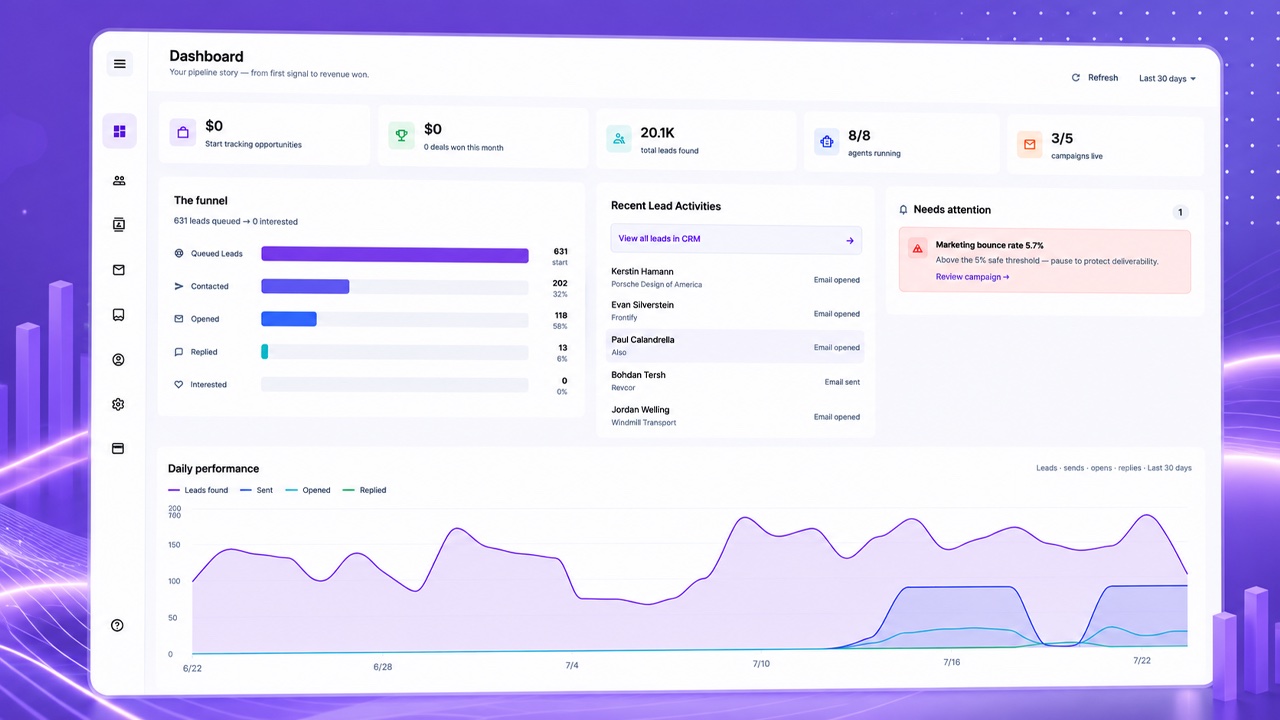Open the Kerstin Hamann lead activity
Viewport: 1280px width, 720px height.
pos(736,277)
